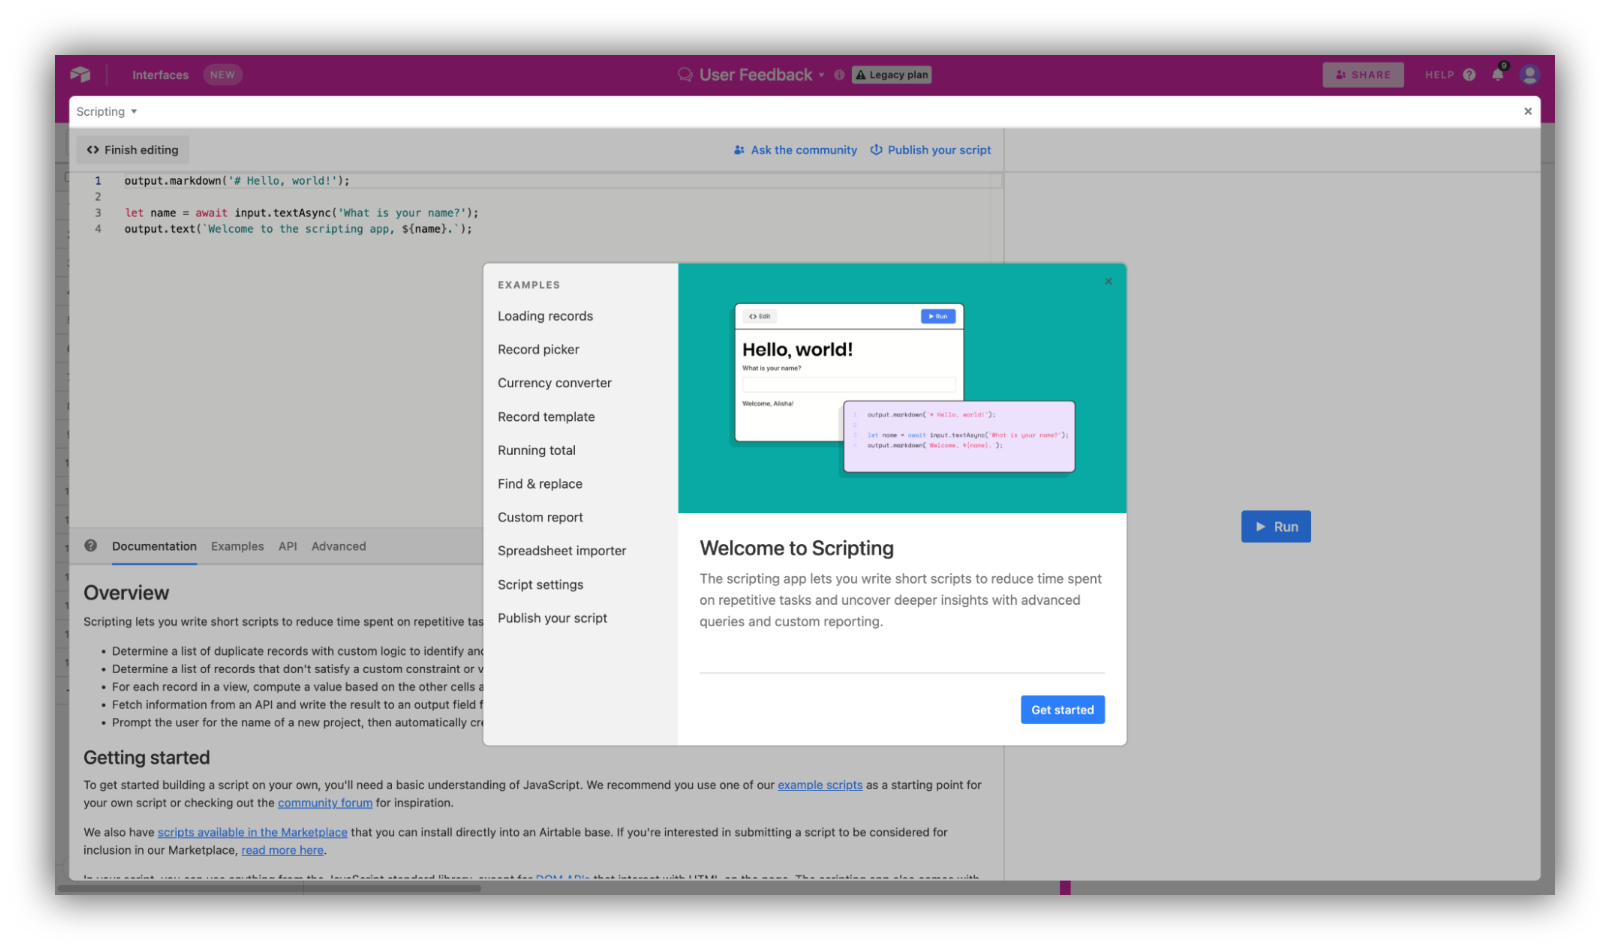Select Record picker example

point(538,350)
